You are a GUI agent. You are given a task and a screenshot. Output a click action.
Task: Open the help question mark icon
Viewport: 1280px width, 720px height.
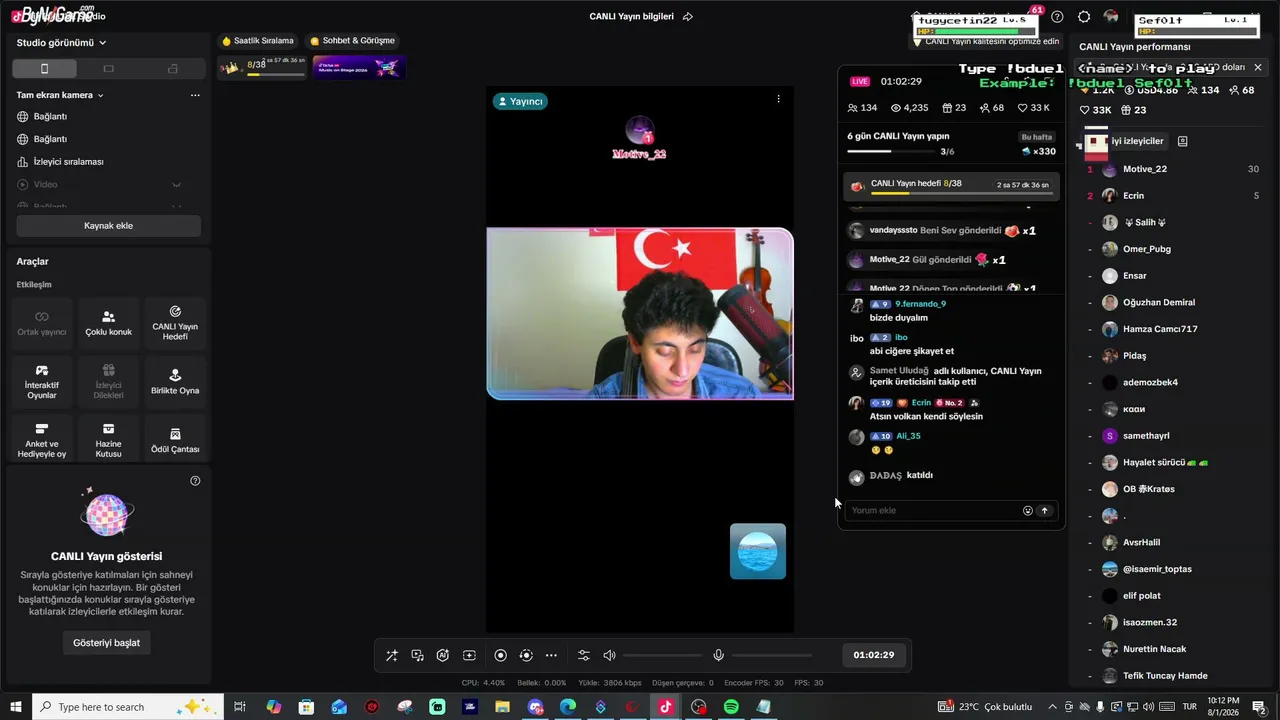tap(1057, 17)
